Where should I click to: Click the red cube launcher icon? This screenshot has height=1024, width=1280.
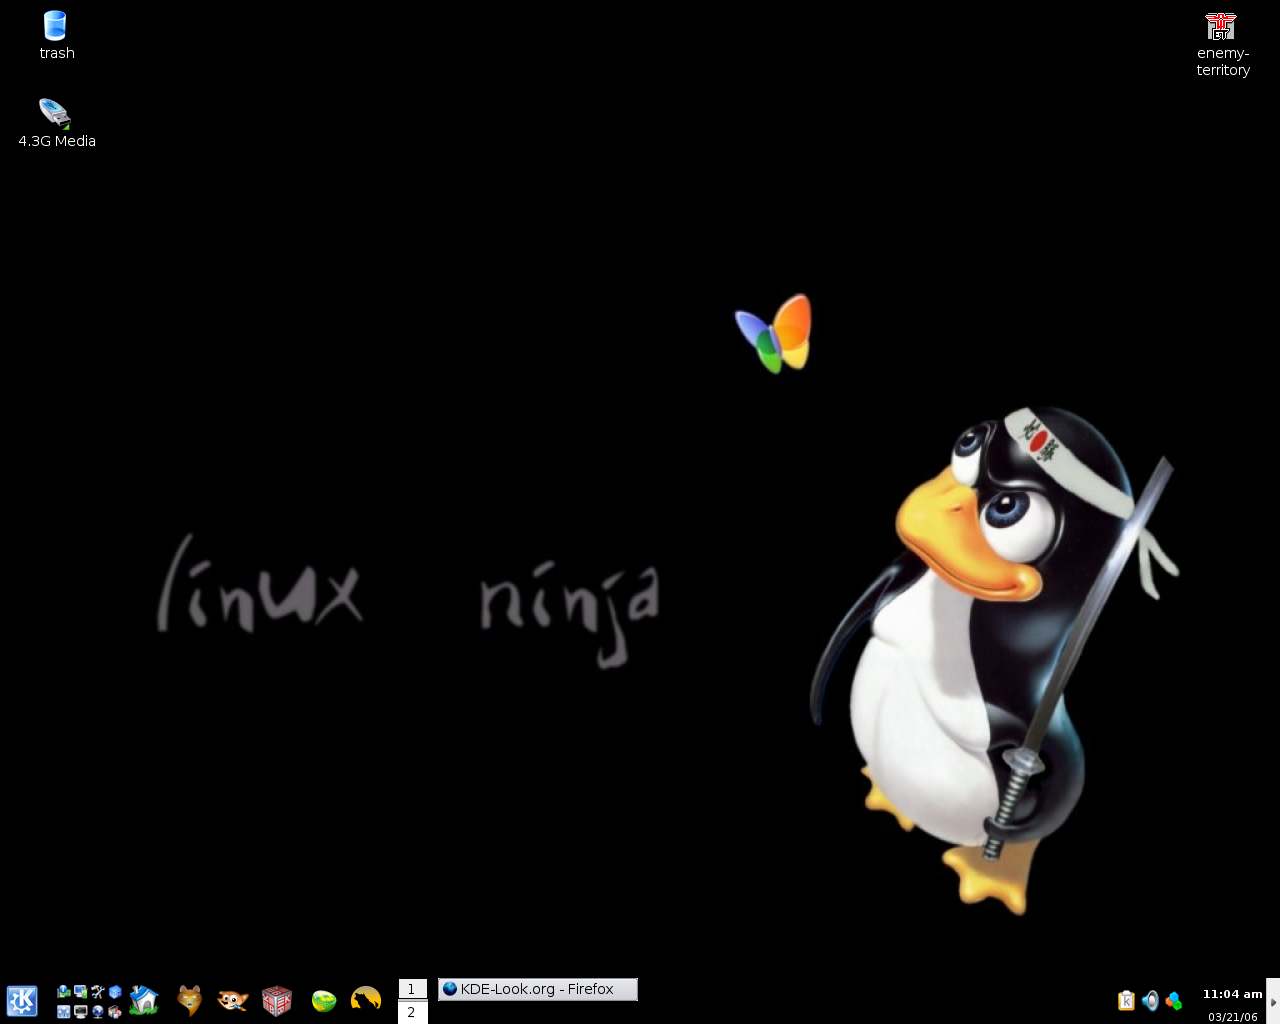277,1000
